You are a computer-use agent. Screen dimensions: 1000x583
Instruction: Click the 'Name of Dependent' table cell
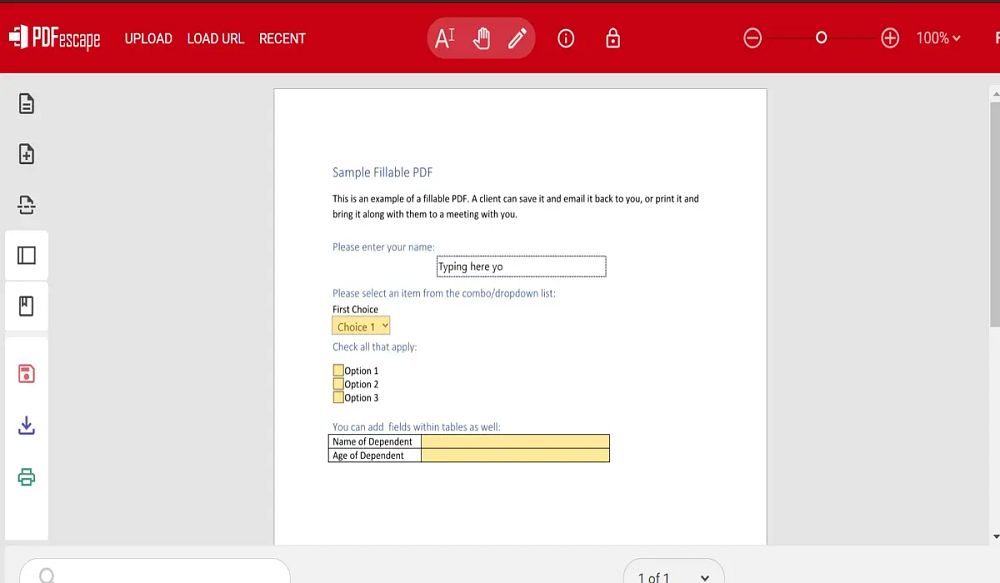[x=375, y=441]
